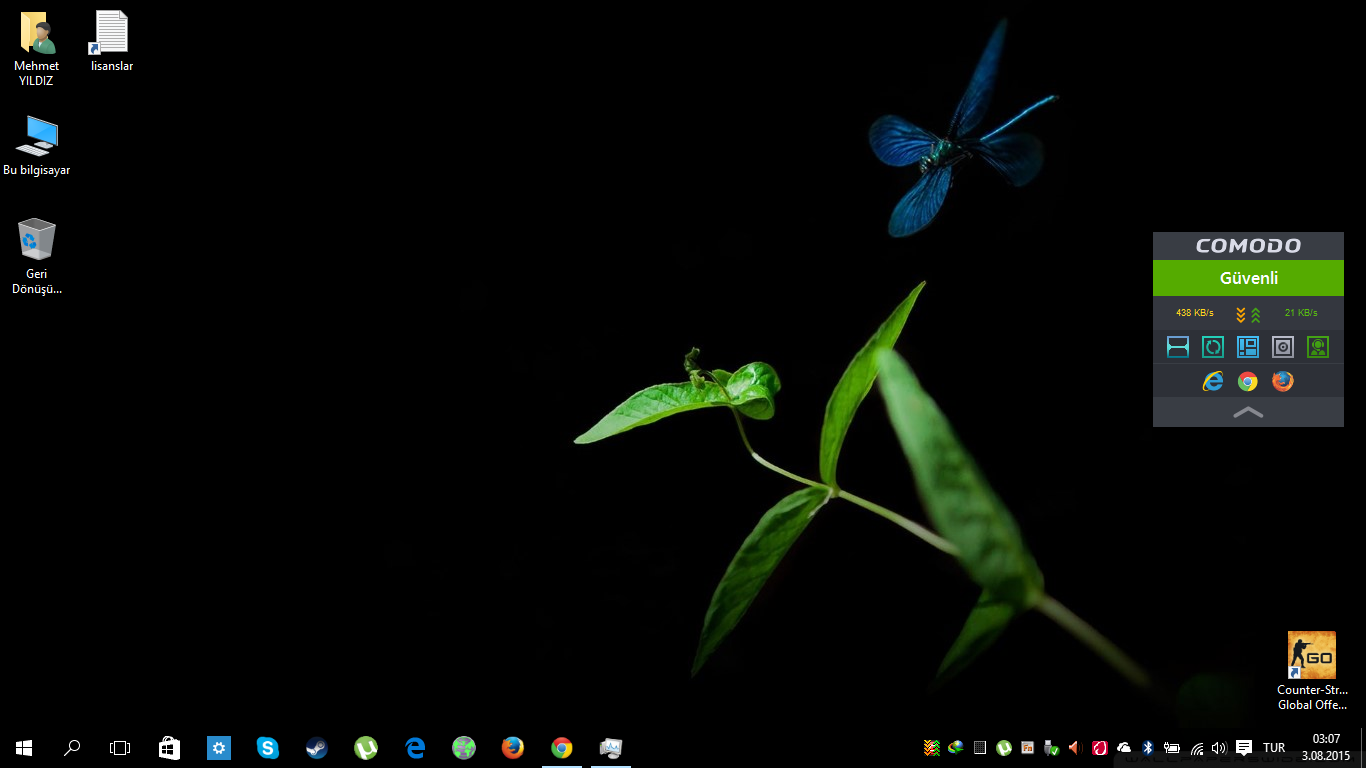Click the green Güvenli status banner
The width and height of the screenshot is (1366, 768).
tap(1248, 278)
